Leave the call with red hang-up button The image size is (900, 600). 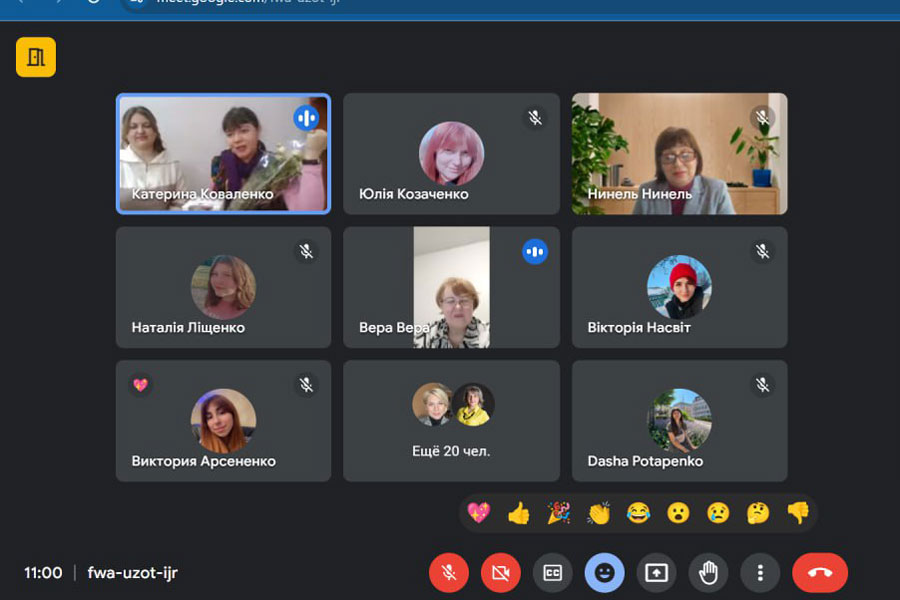coord(820,572)
